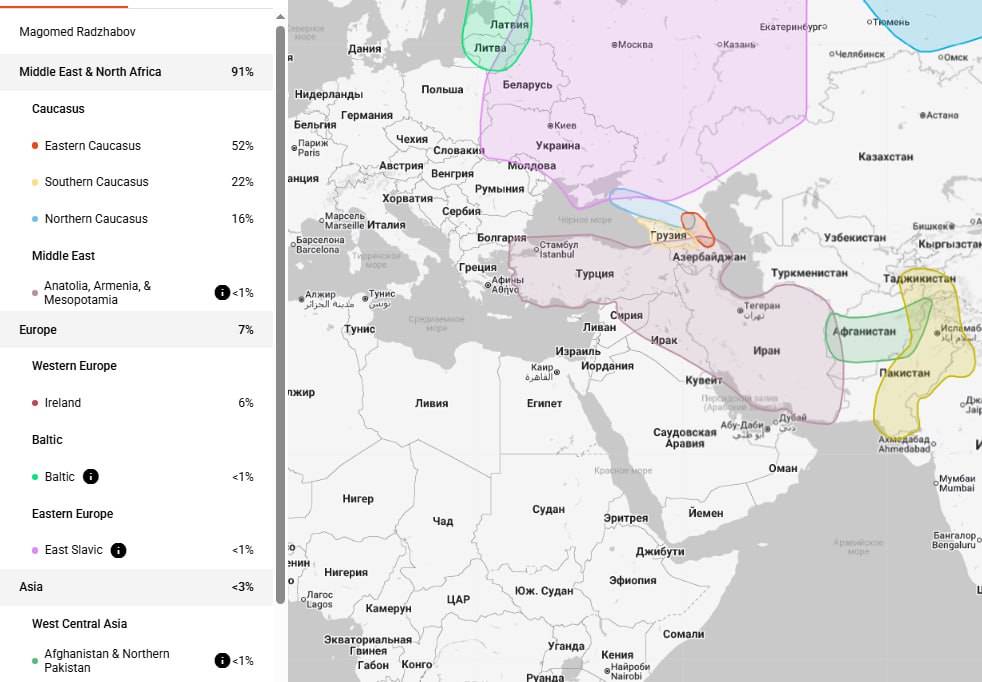This screenshot has width=982, height=682.
Task: Select the Eastern Caucasus row
Action: [x=137, y=145]
